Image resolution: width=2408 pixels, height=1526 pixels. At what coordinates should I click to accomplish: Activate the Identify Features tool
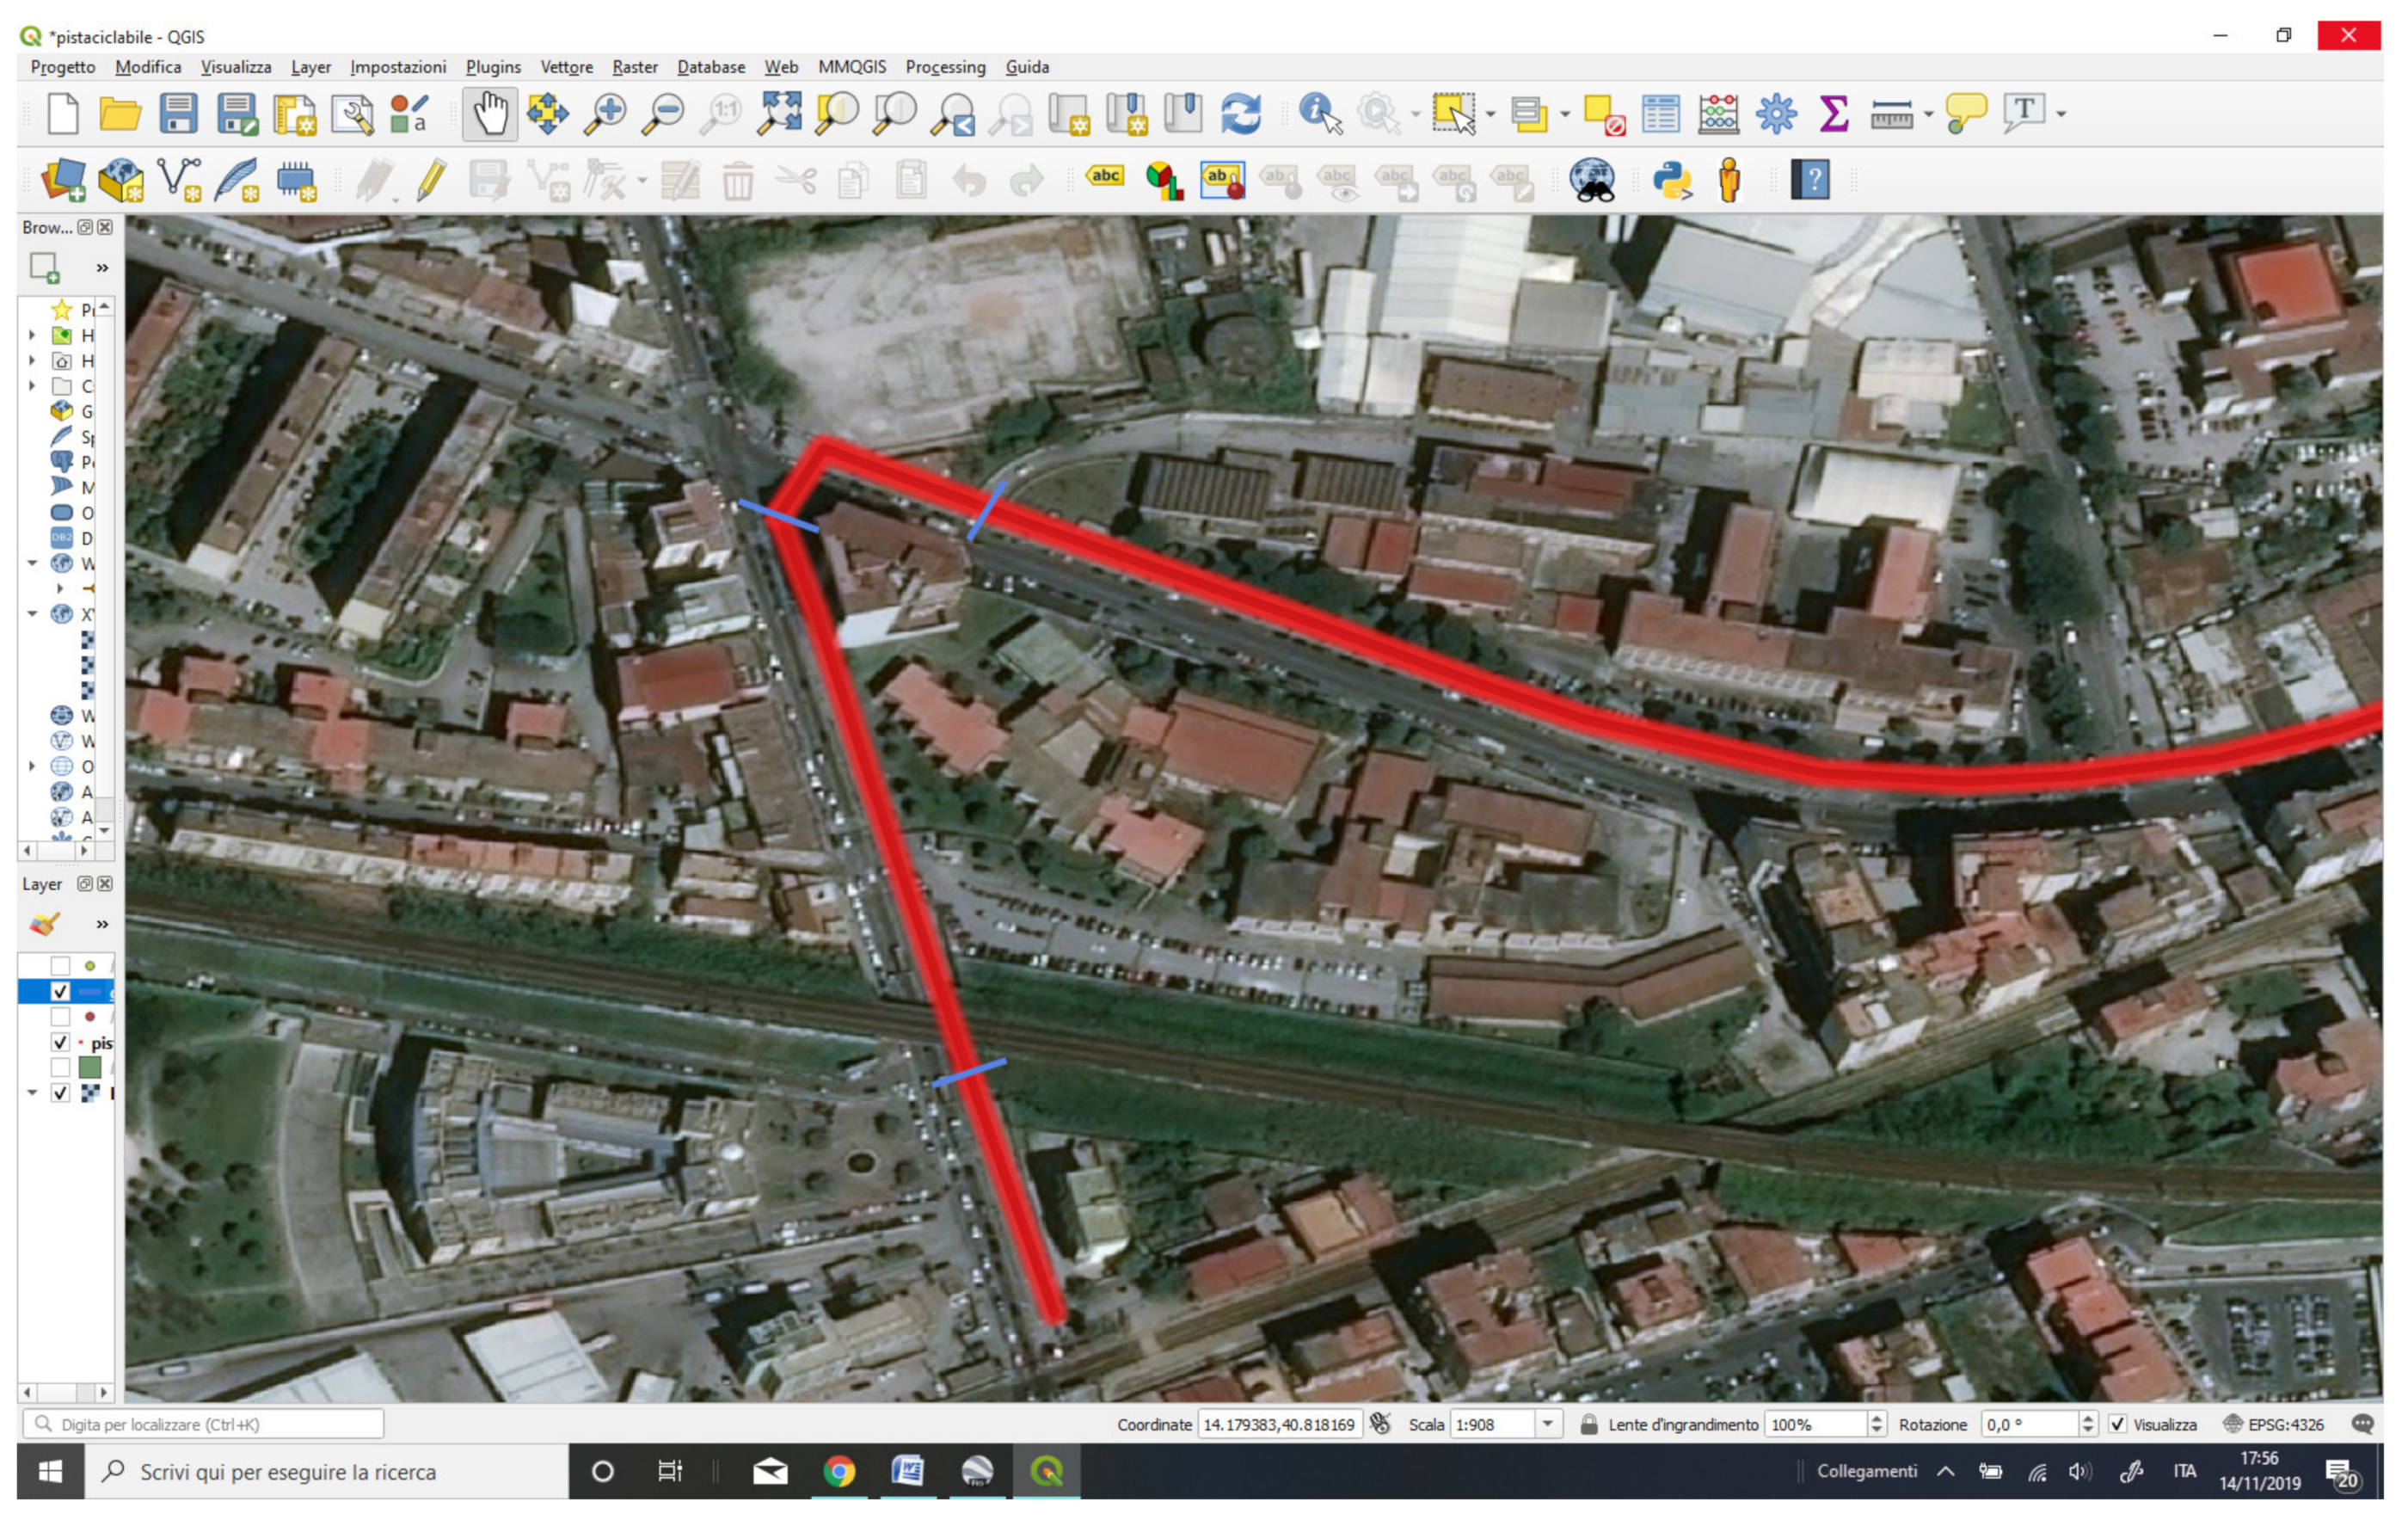click(x=1319, y=114)
